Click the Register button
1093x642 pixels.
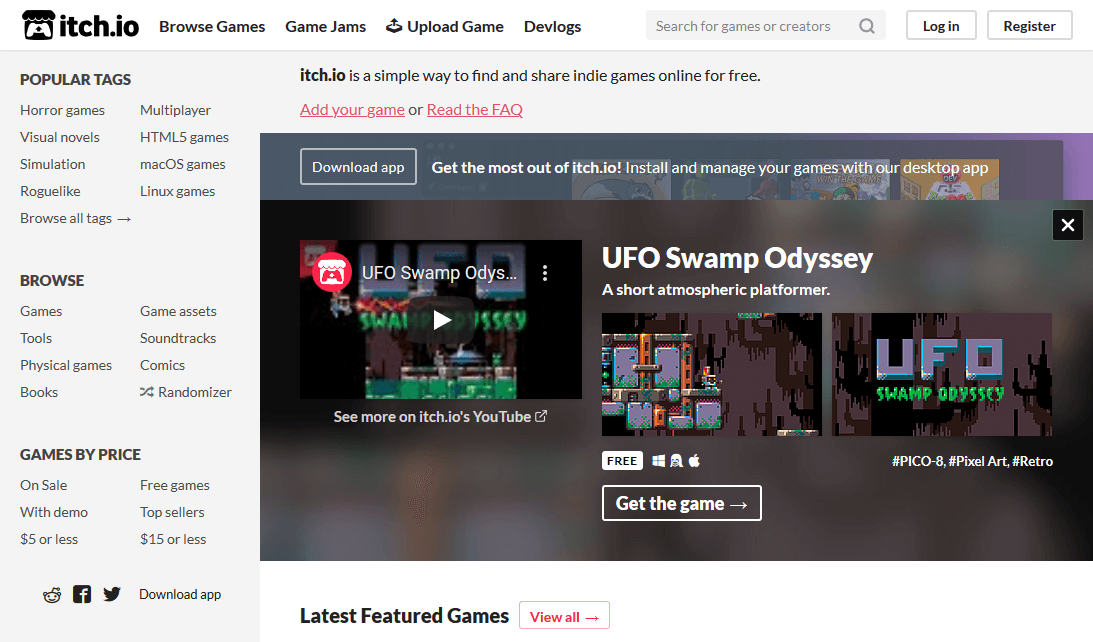(x=1030, y=26)
